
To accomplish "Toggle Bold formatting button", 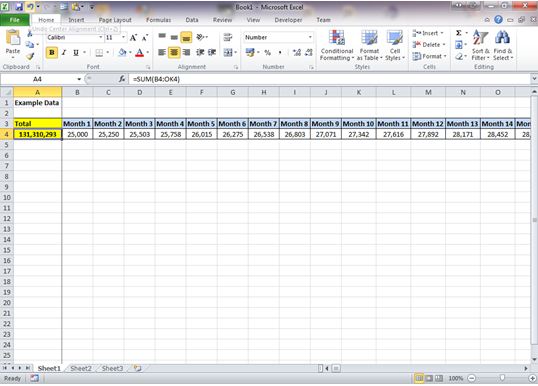I will 52,52.
